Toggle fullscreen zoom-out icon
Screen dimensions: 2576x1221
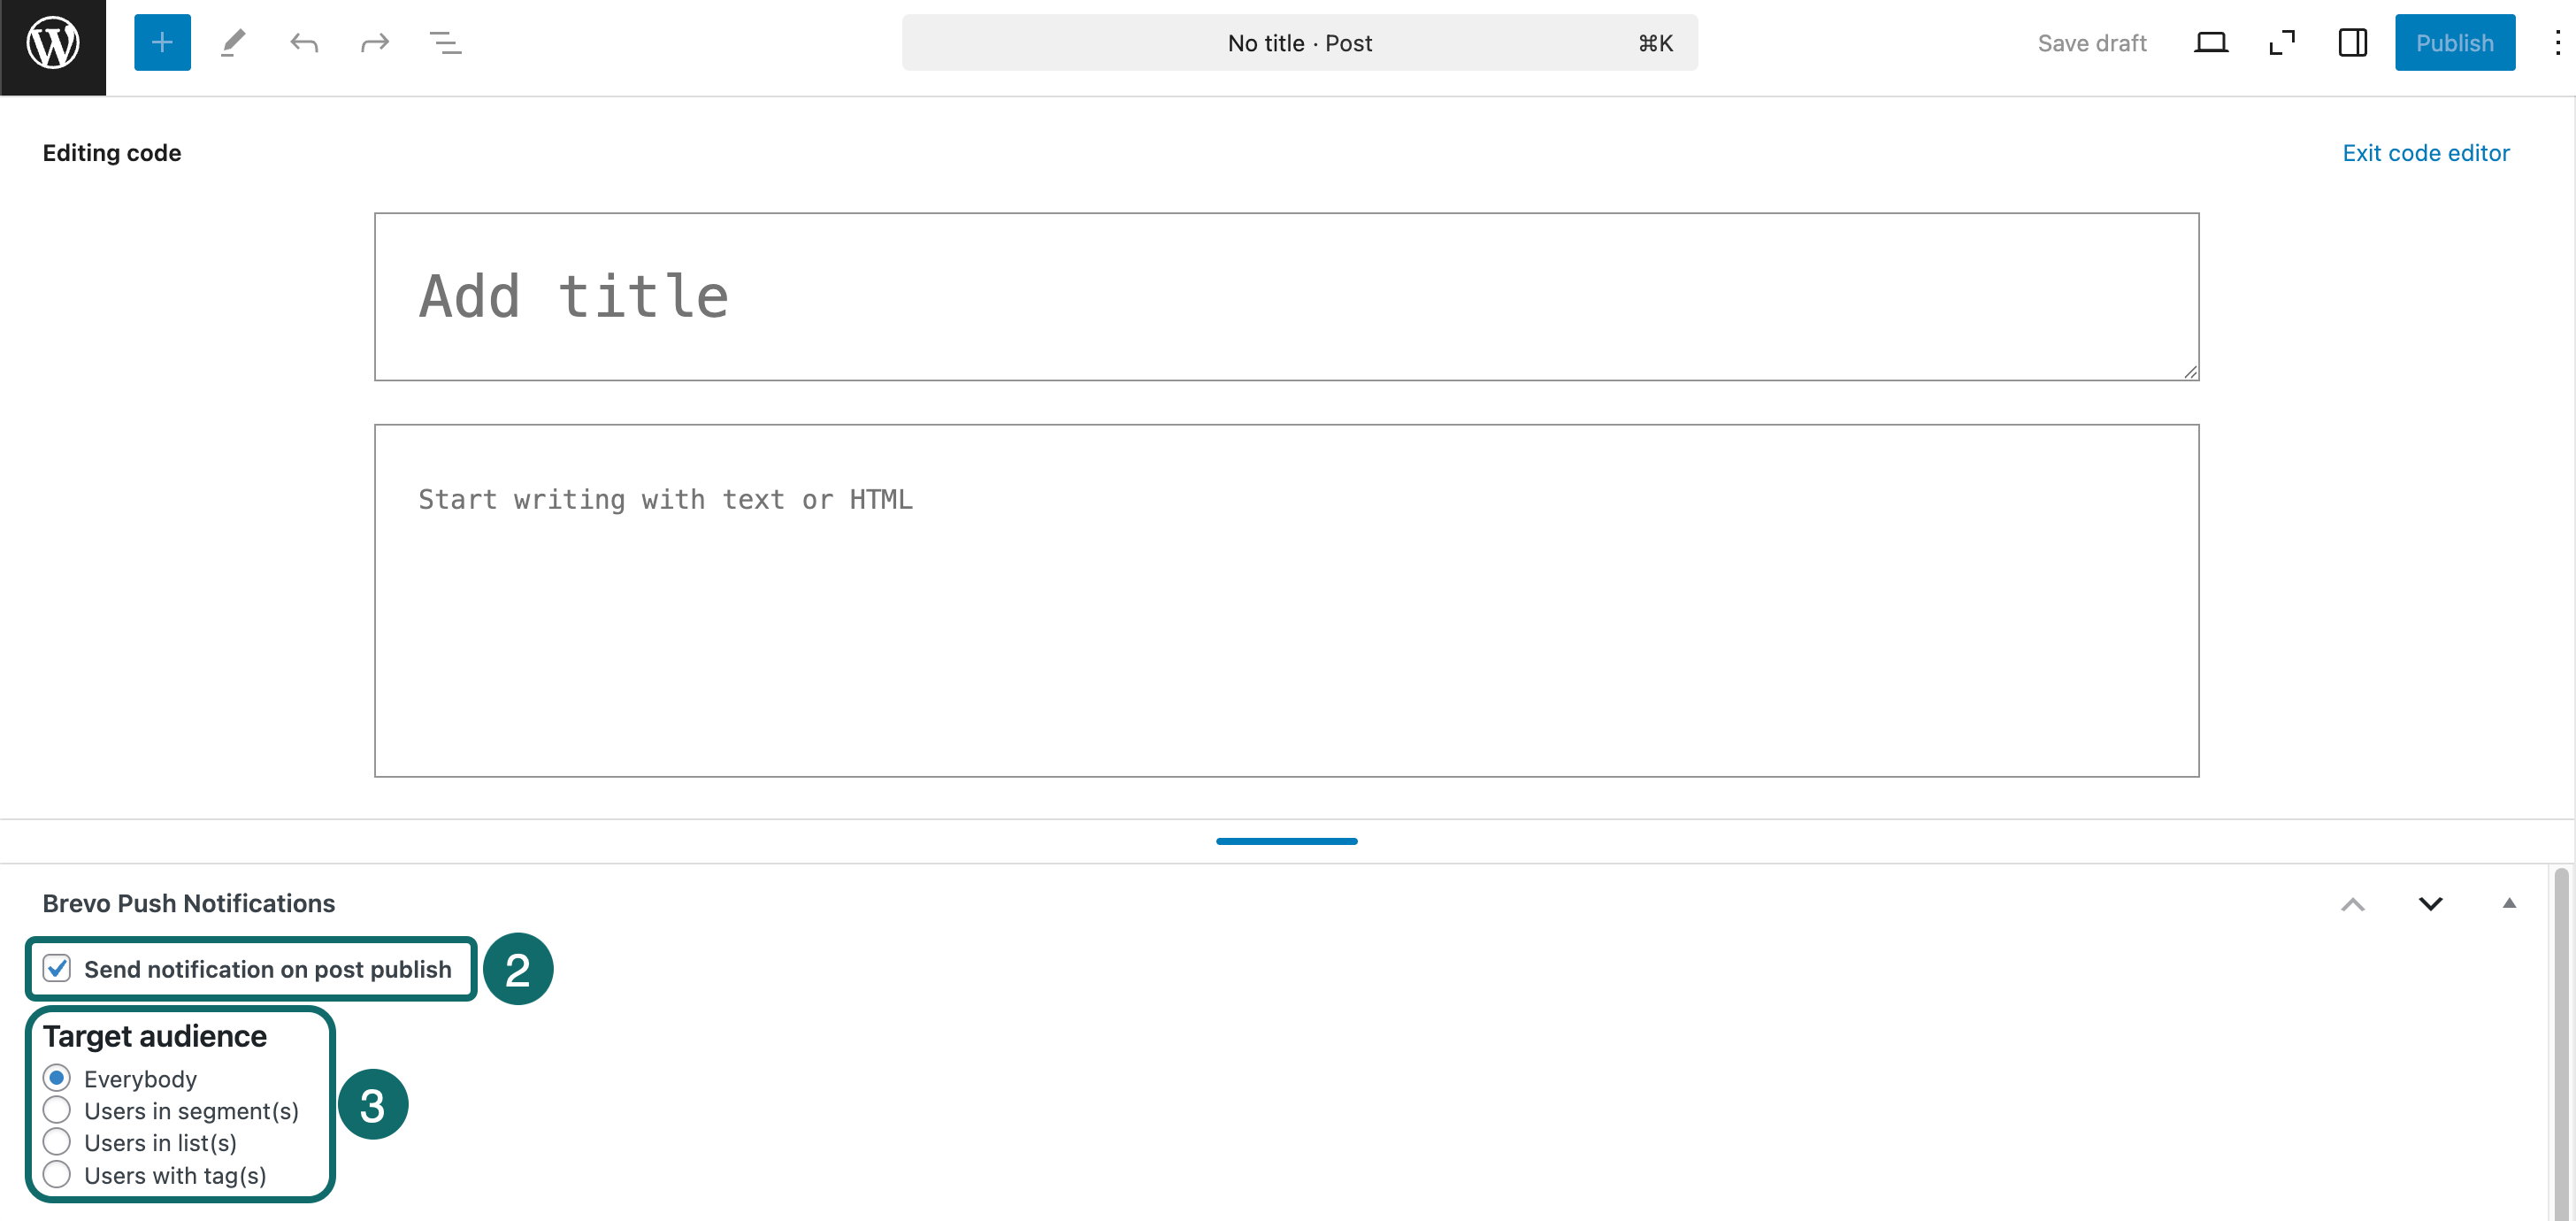2282,43
